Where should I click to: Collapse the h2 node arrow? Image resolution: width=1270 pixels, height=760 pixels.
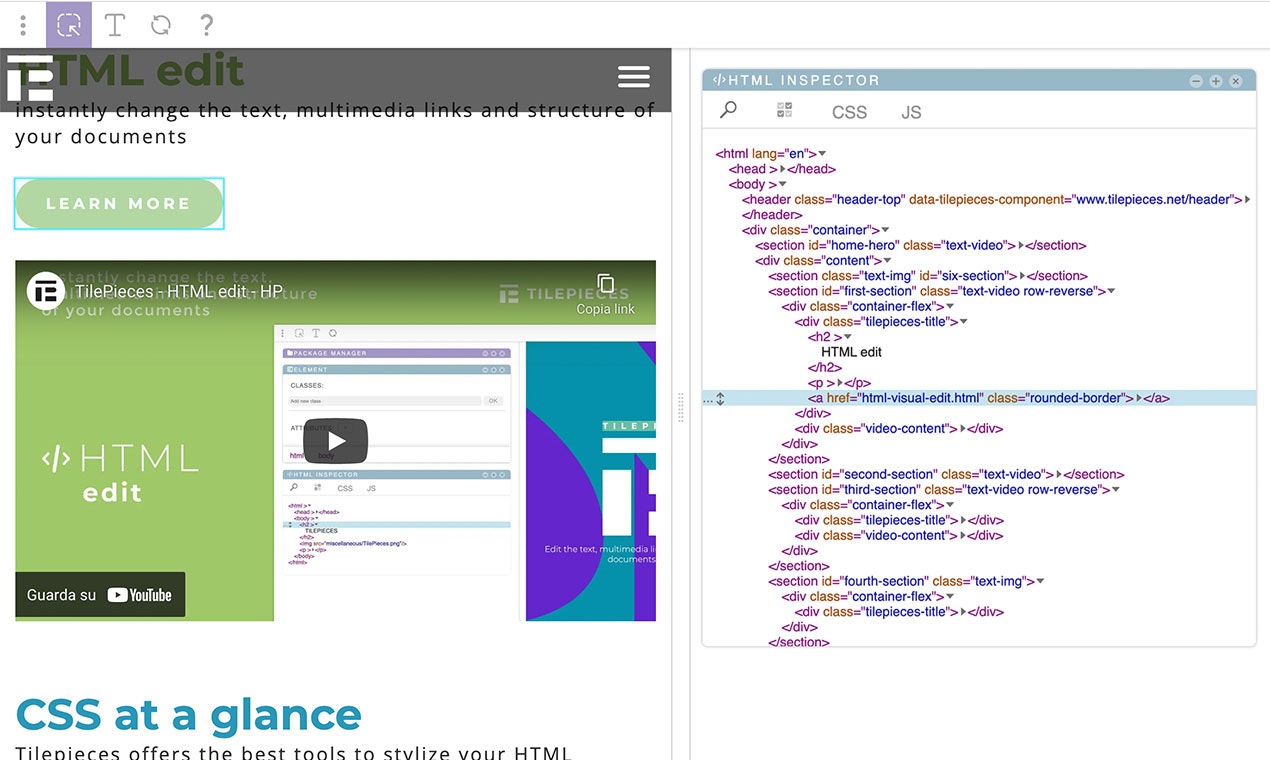848,337
